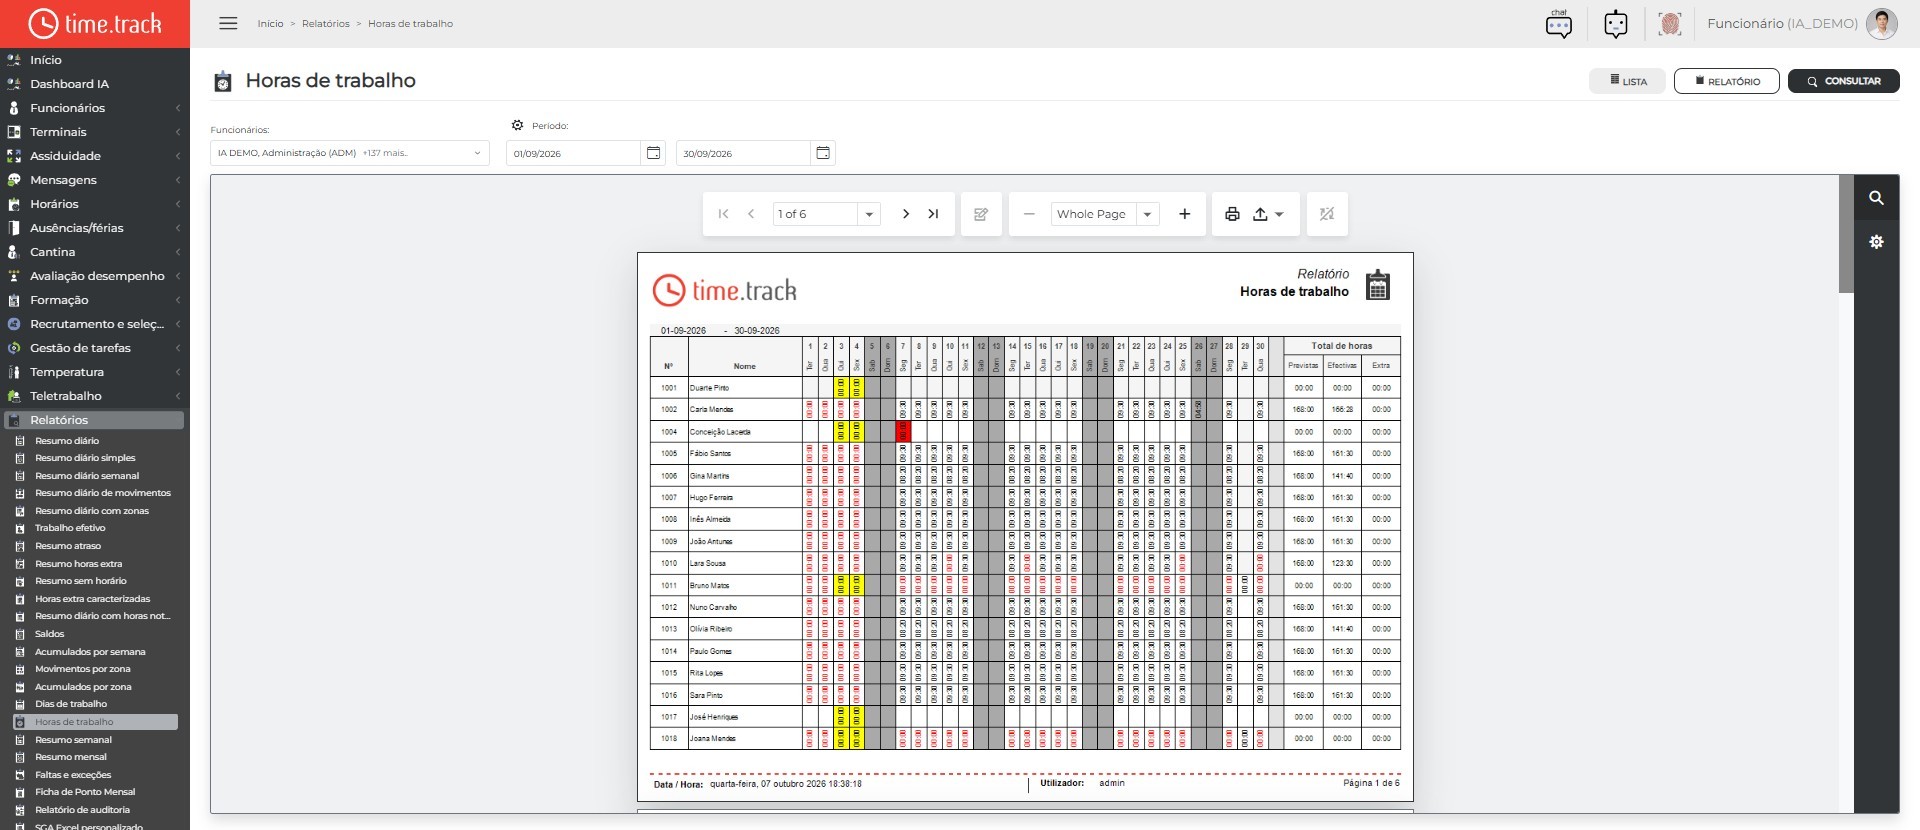
Task: Open the page number dropdown
Action: [x=869, y=214]
